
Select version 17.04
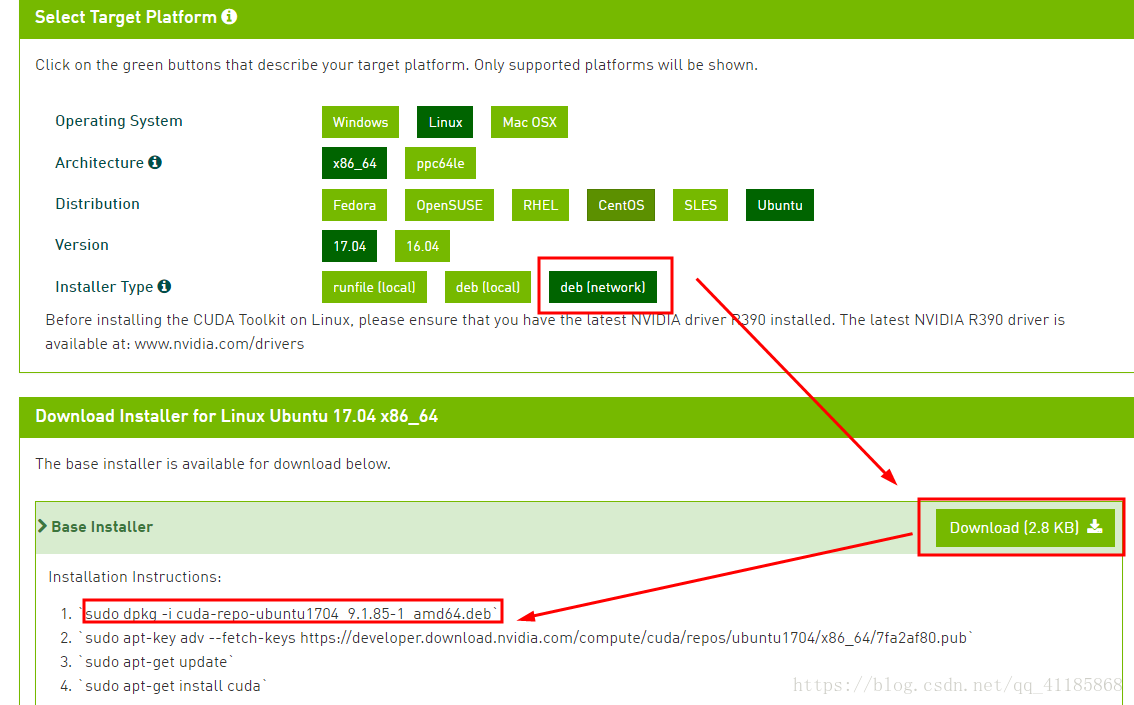click(349, 246)
